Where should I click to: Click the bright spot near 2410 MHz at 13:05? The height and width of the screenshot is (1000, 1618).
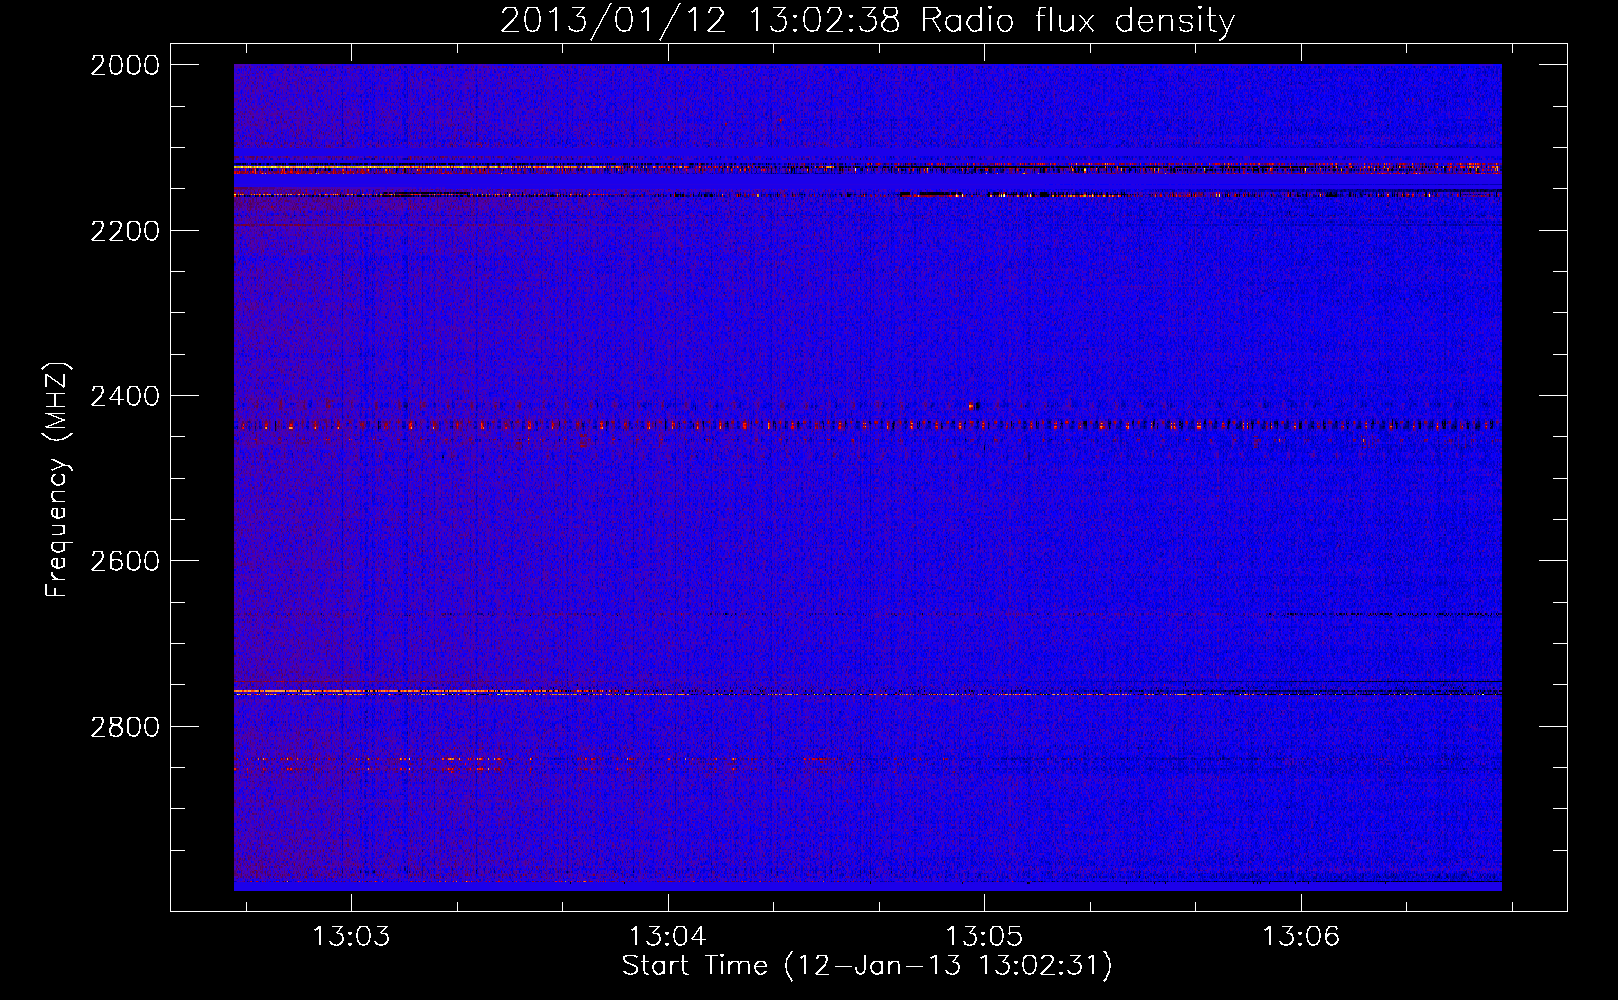pyautogui.click(x=972, y=406)
